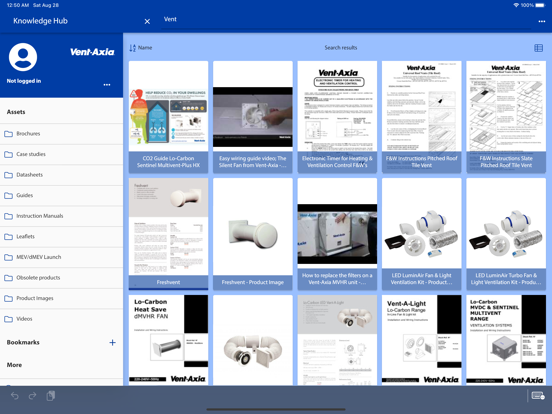Open Vent-A-Light Lo-Carbon Range manual
The width and height of the screenshot is (552, 414).
click(x=421, y=340)
